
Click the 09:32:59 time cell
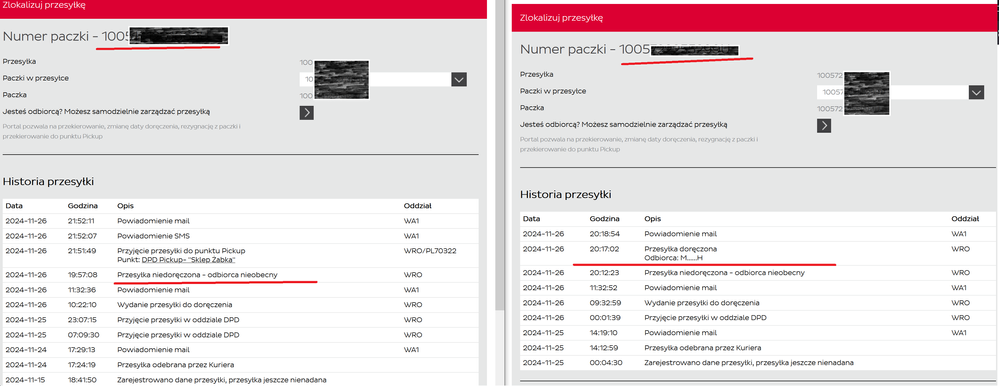coord(605,303)
